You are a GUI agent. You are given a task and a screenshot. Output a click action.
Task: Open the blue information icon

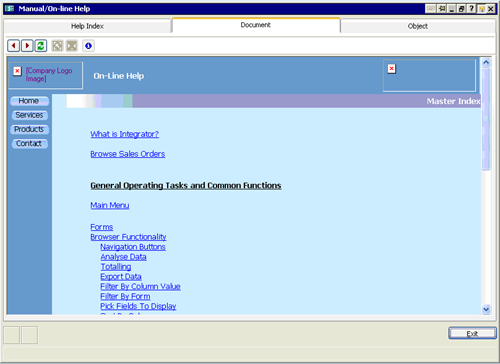(88, 46)
